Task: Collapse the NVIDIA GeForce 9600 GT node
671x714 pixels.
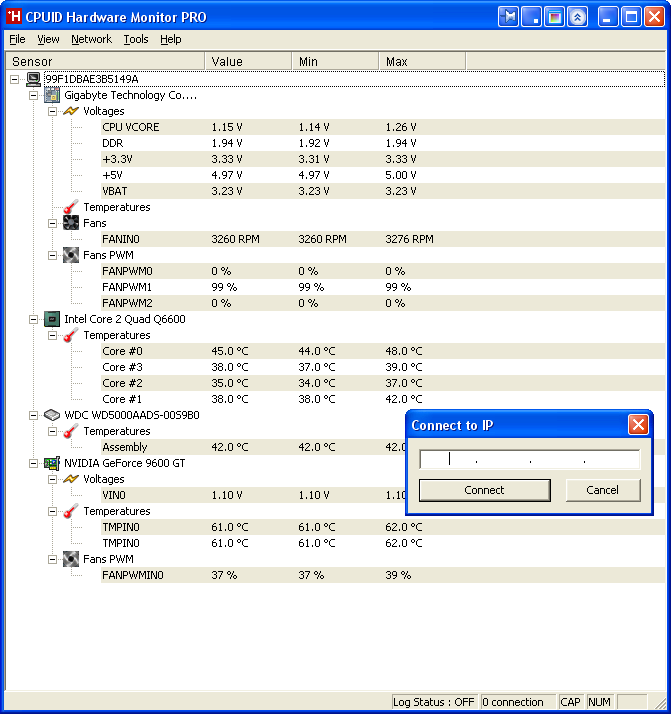Action: pos(33,464)
